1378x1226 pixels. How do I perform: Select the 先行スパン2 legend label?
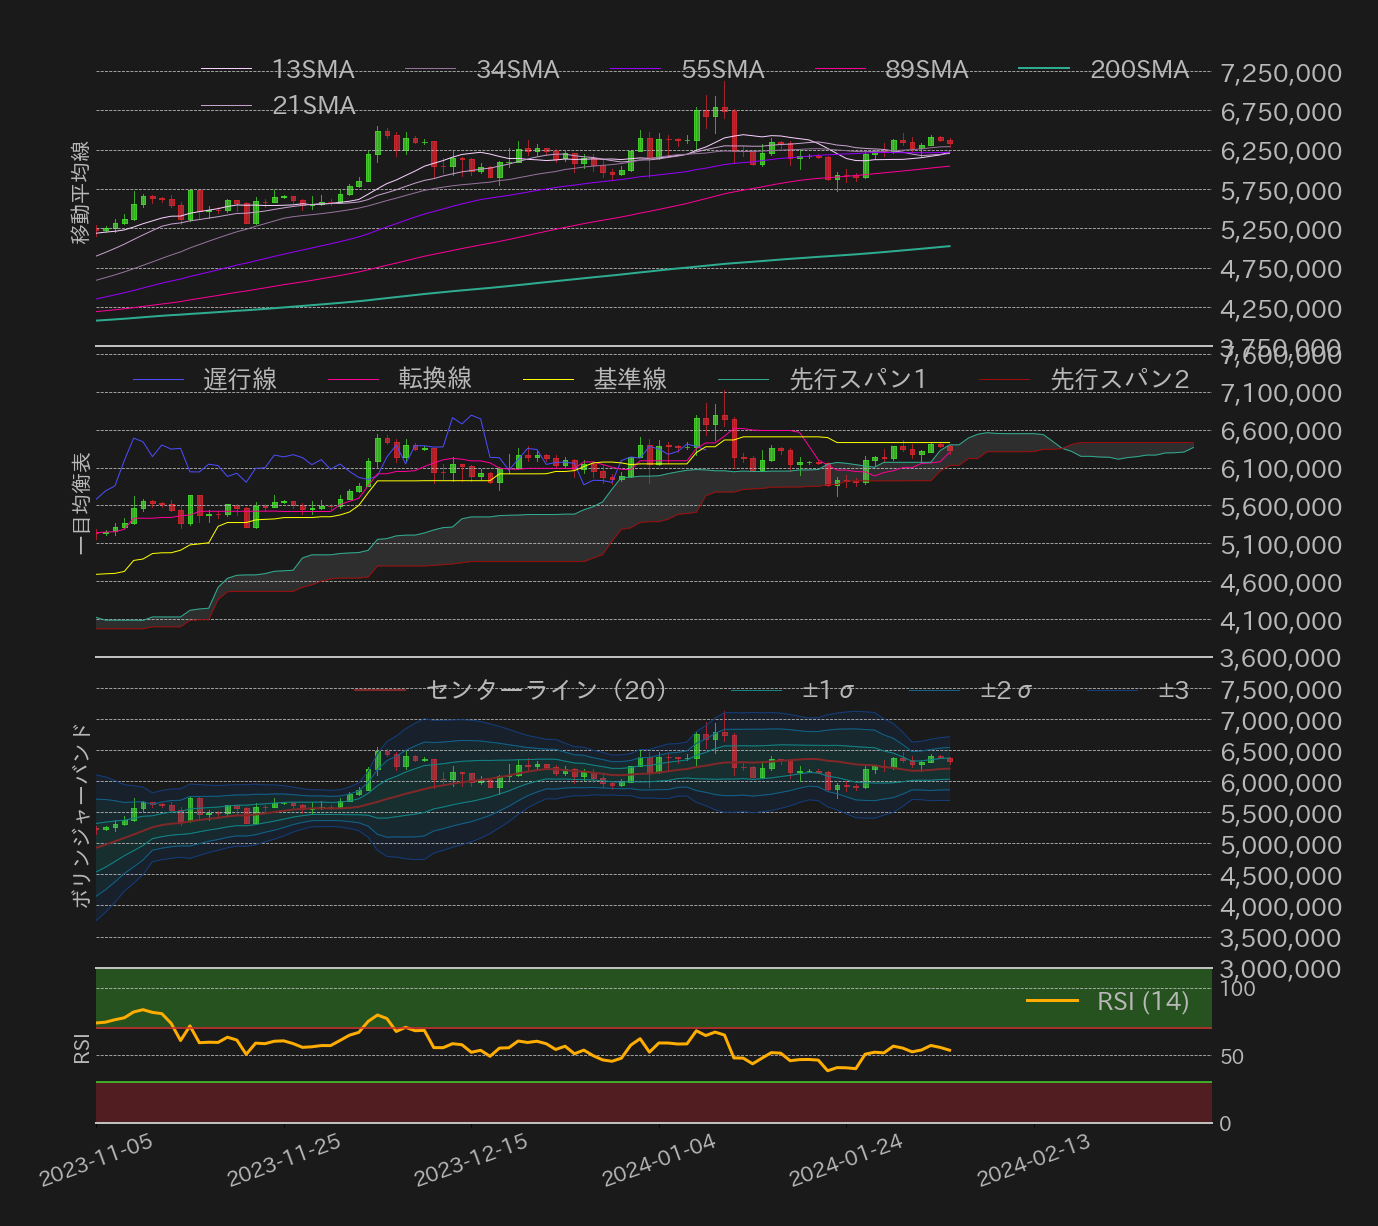[1120, 380]
